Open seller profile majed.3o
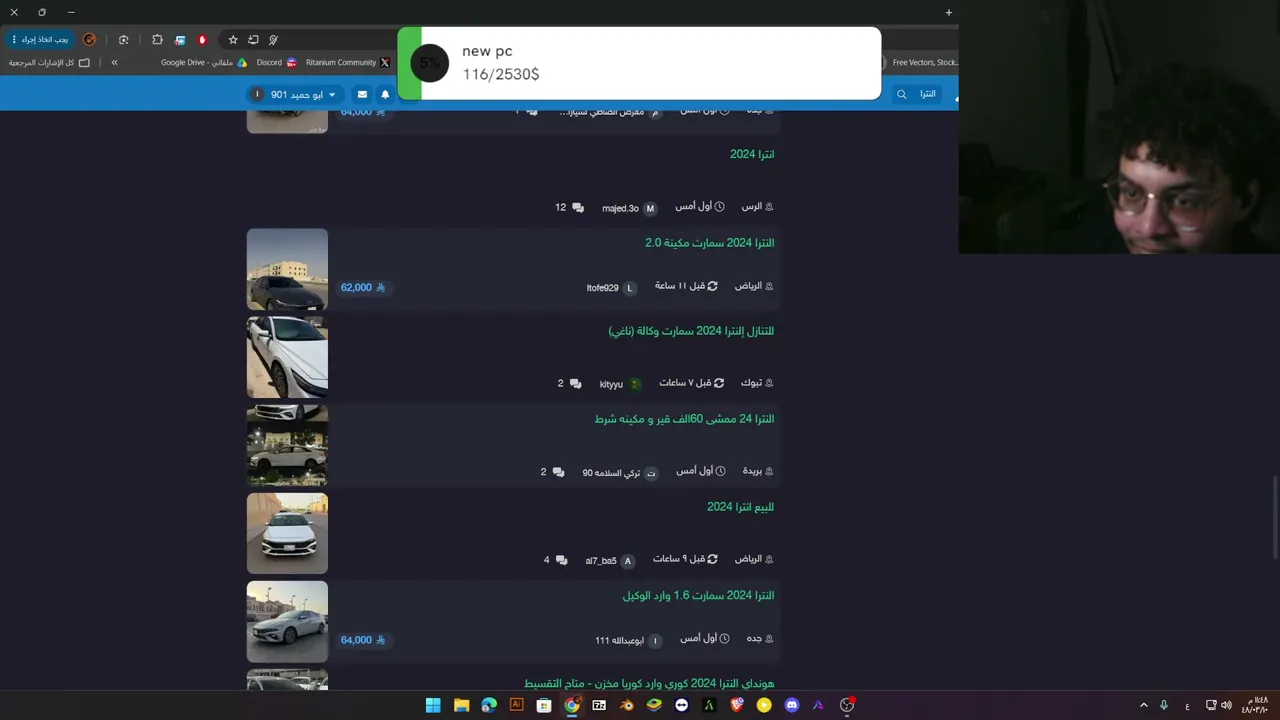 point(629,208)
